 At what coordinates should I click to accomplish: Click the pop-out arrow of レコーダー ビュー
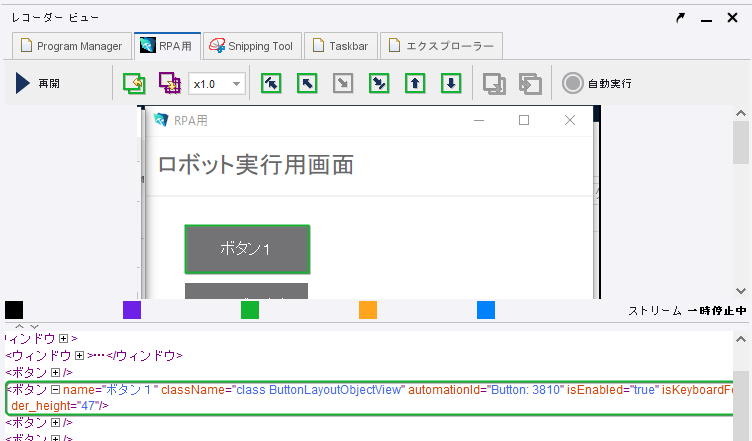pos(680,18)
